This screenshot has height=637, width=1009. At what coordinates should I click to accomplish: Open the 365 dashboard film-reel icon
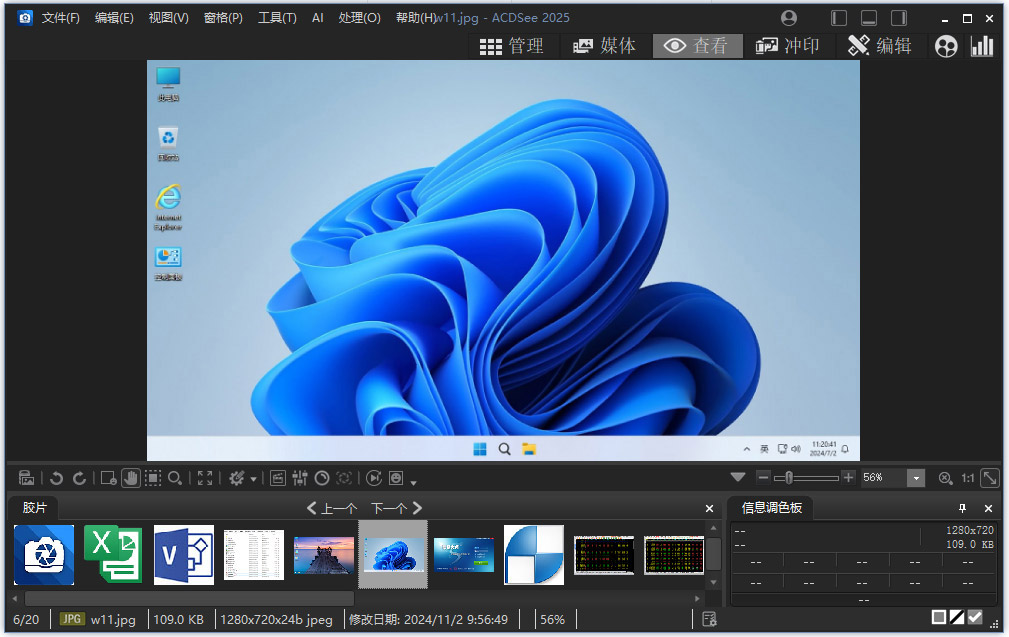tap(946, 46)
